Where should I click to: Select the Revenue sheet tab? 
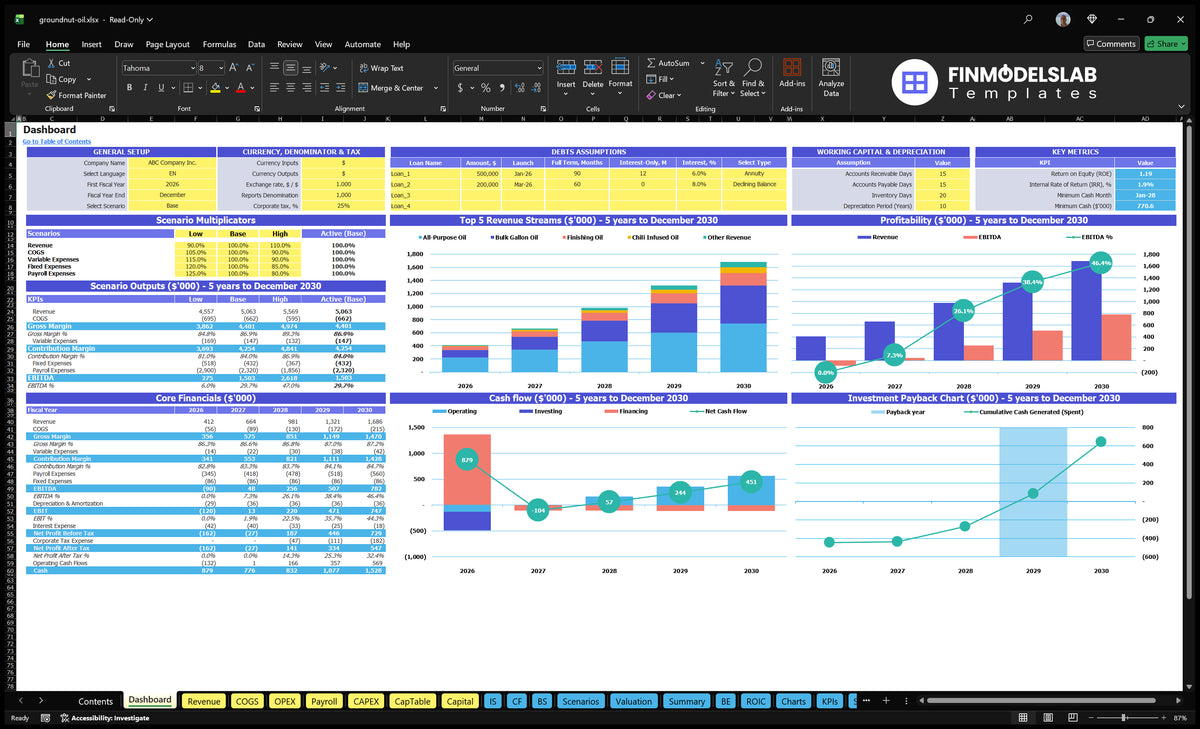point(203,701)
